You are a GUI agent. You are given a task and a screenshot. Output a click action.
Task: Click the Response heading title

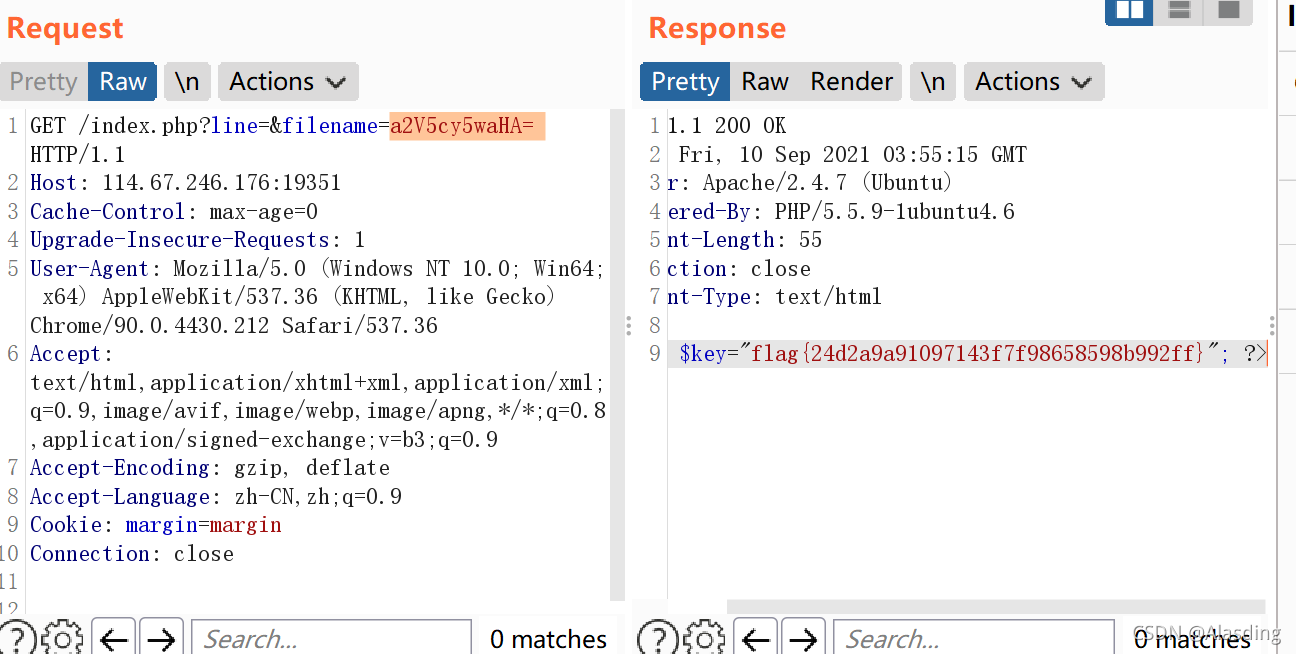click(x=717, y=28)
